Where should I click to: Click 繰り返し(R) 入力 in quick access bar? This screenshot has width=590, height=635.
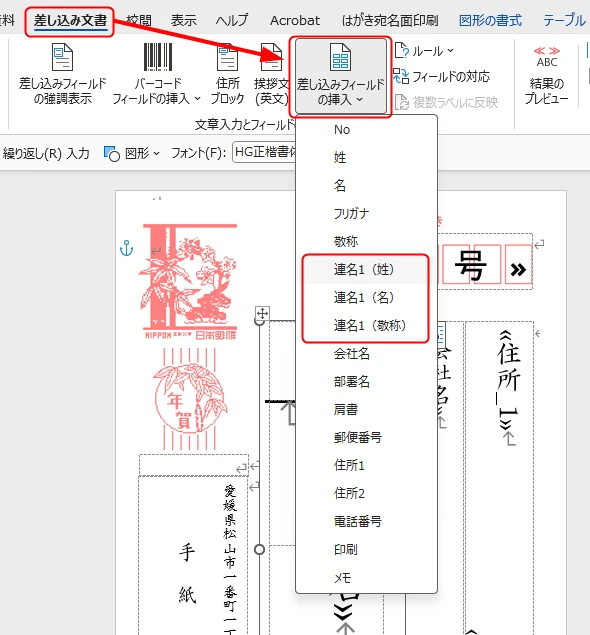pos(46,153)
